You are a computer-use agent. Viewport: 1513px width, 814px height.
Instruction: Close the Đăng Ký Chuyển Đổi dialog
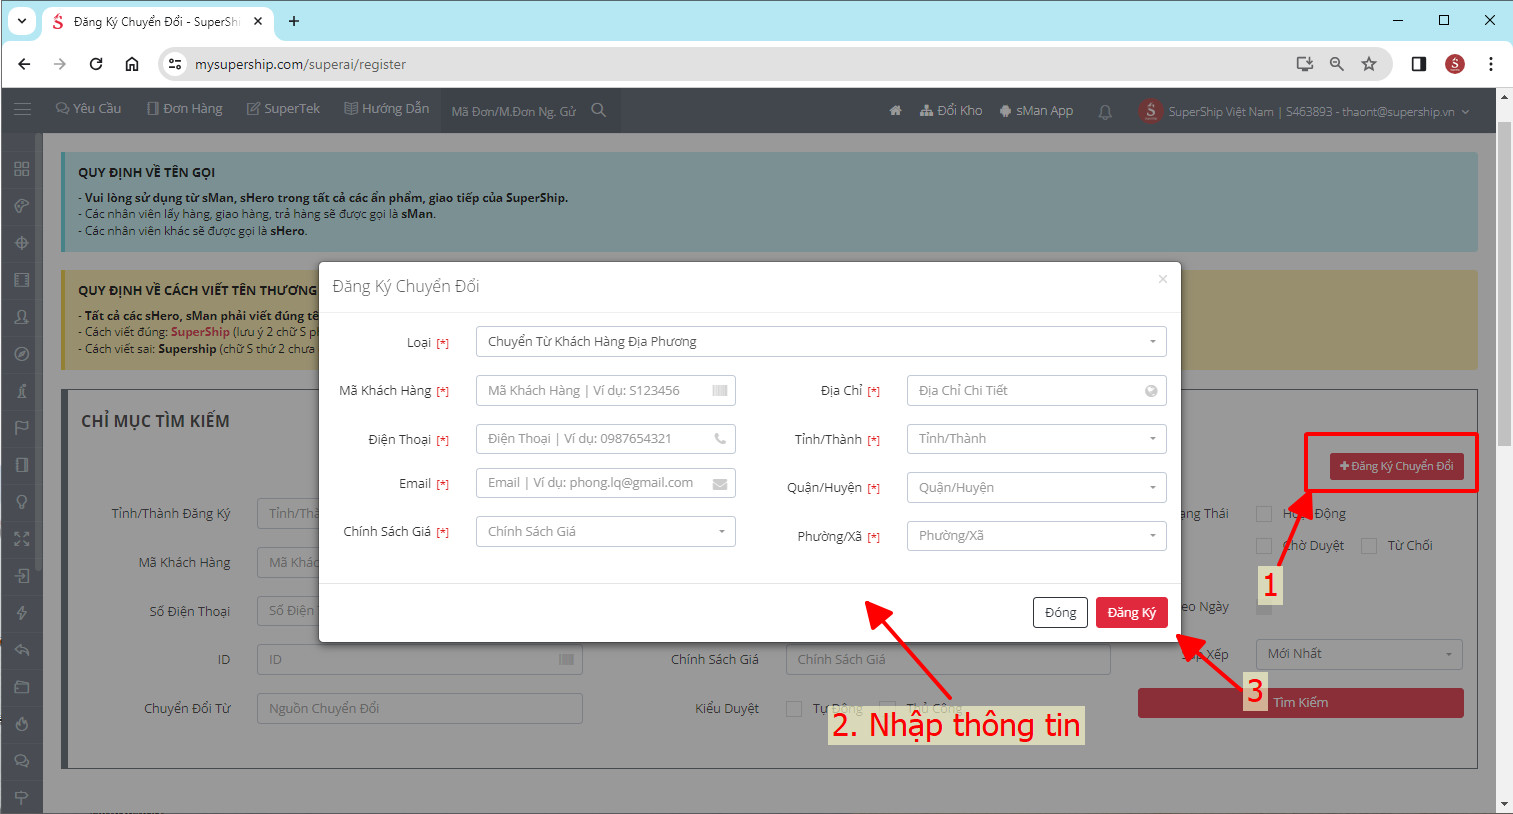[1163, 279]
